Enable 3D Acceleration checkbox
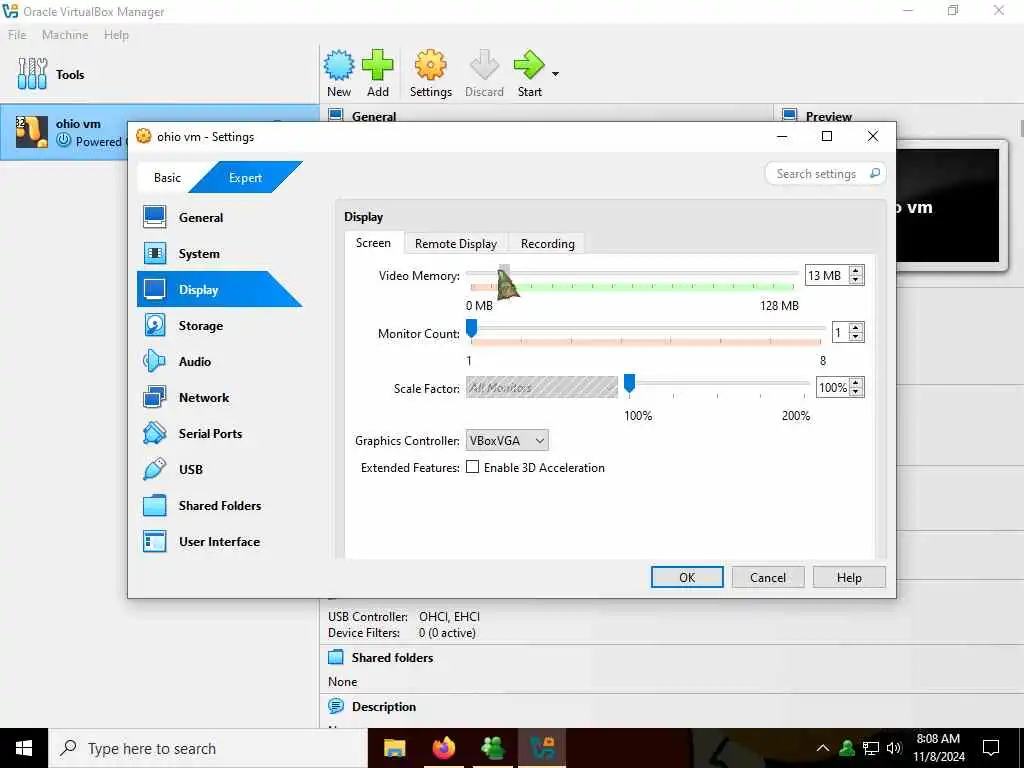Viewport: 1024px width, 768px height. point(473,467)
